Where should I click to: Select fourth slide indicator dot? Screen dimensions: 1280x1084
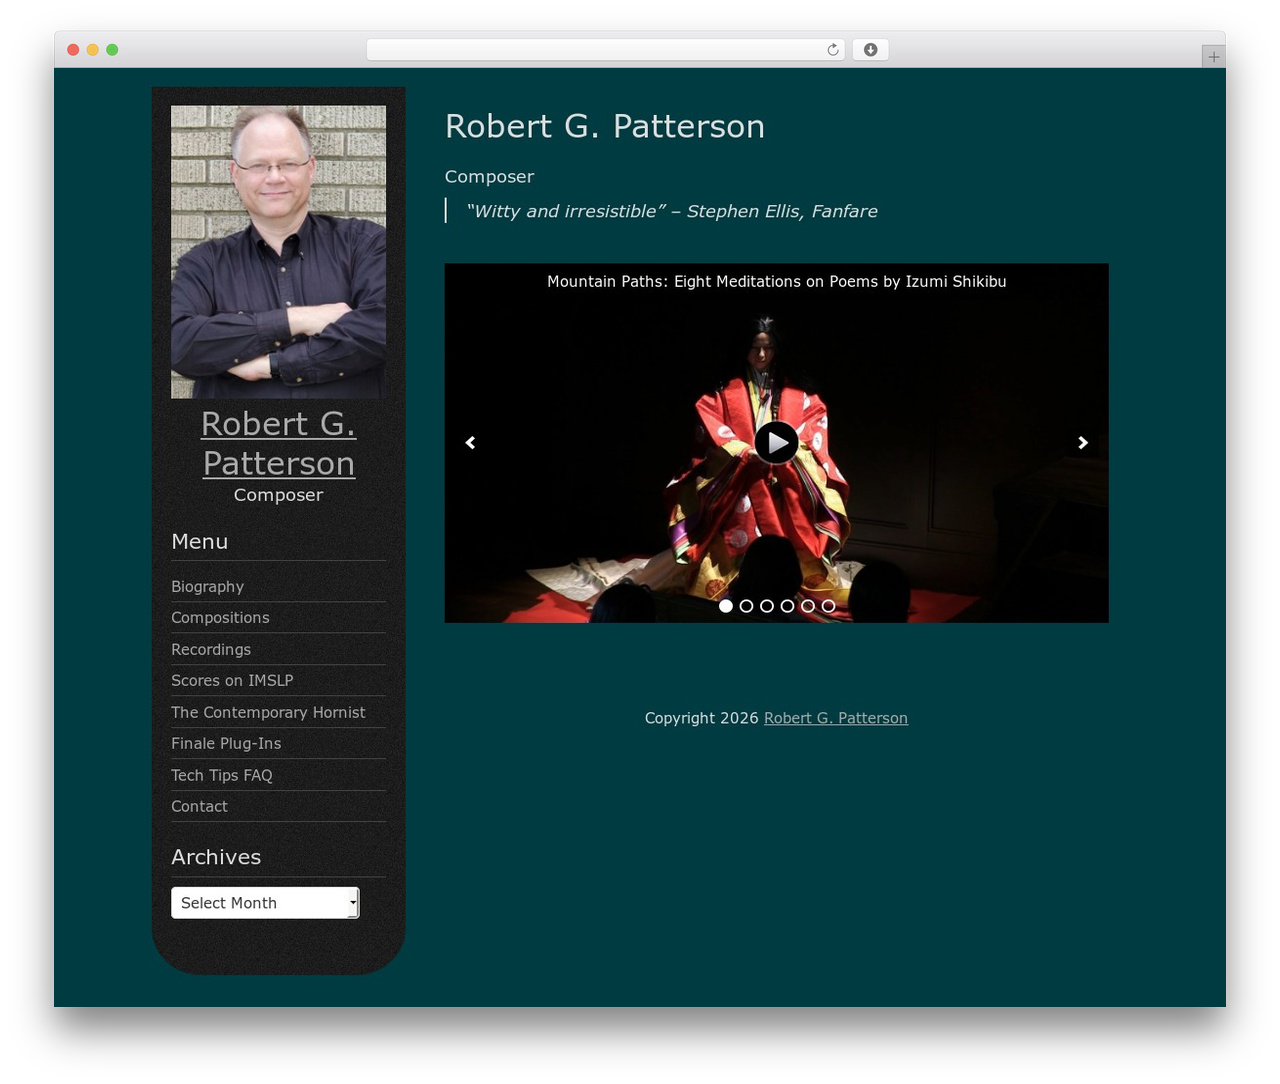[787, 606]
